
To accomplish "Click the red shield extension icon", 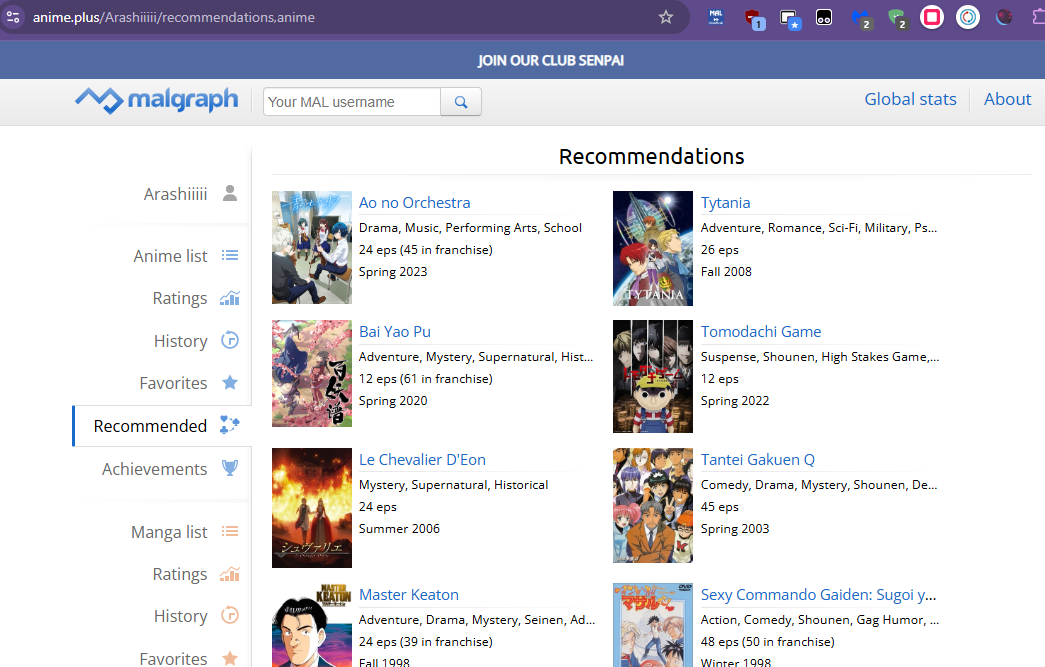I will click(754, 19).
